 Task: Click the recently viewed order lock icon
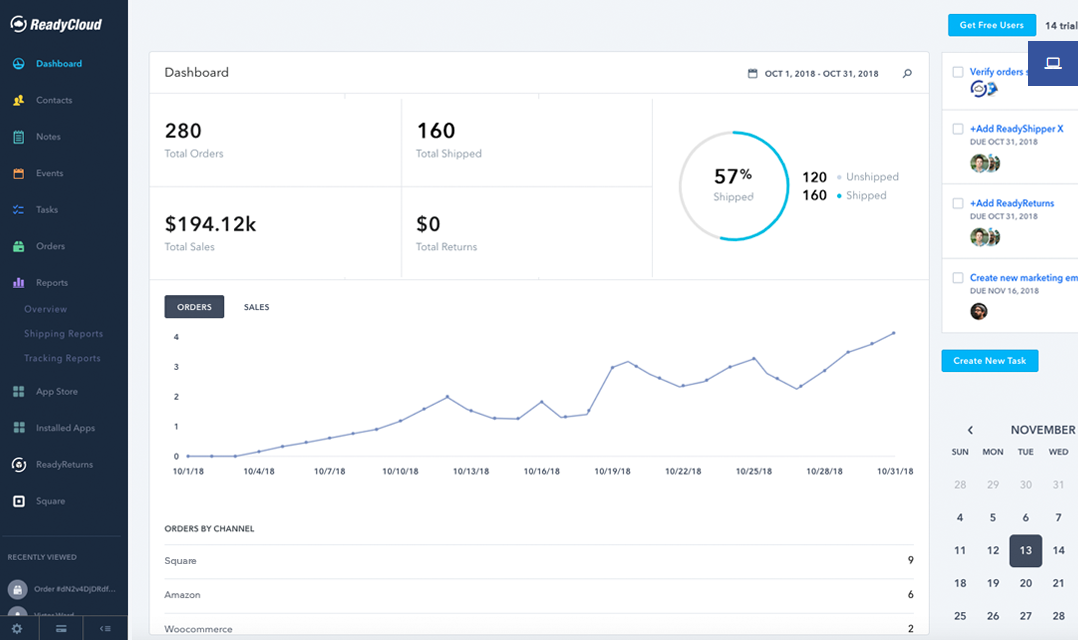(x=18, y=589)
